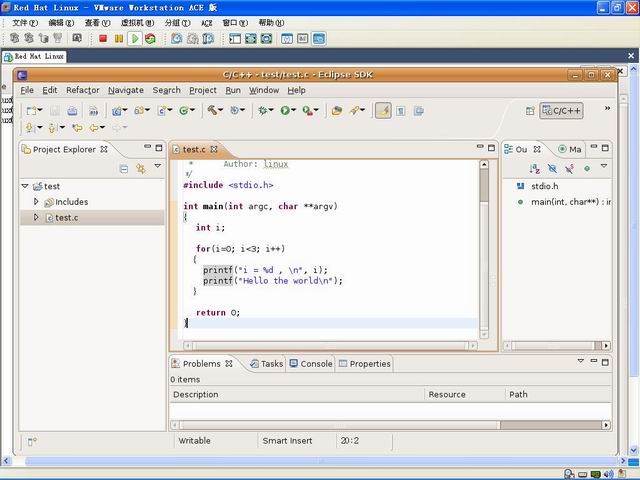Toggle Hide Fields in the Outline toolbar

click(552, 168)
